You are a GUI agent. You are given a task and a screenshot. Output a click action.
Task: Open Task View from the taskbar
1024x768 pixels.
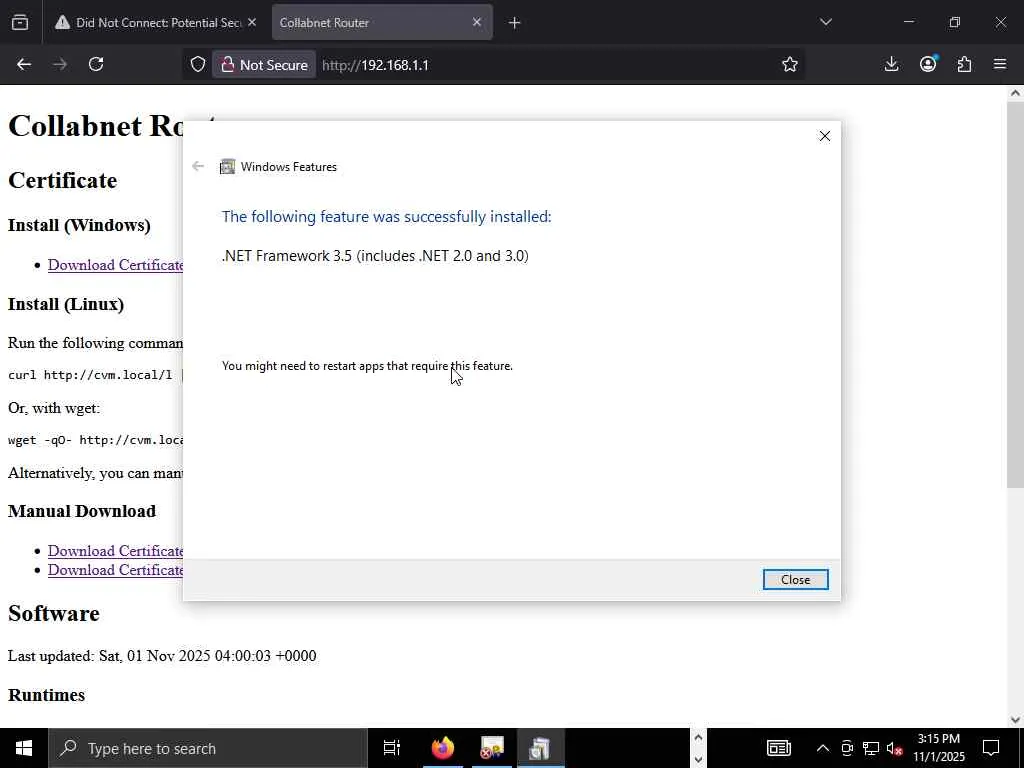click(x=392, y=748)
